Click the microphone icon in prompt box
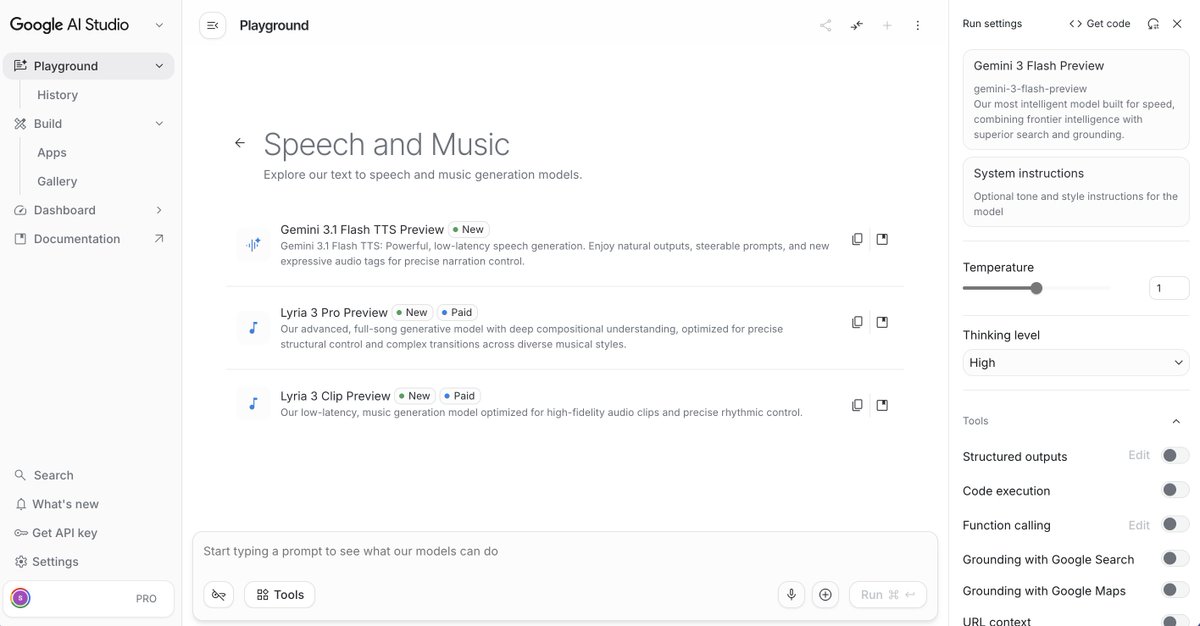 coord(792,594)
